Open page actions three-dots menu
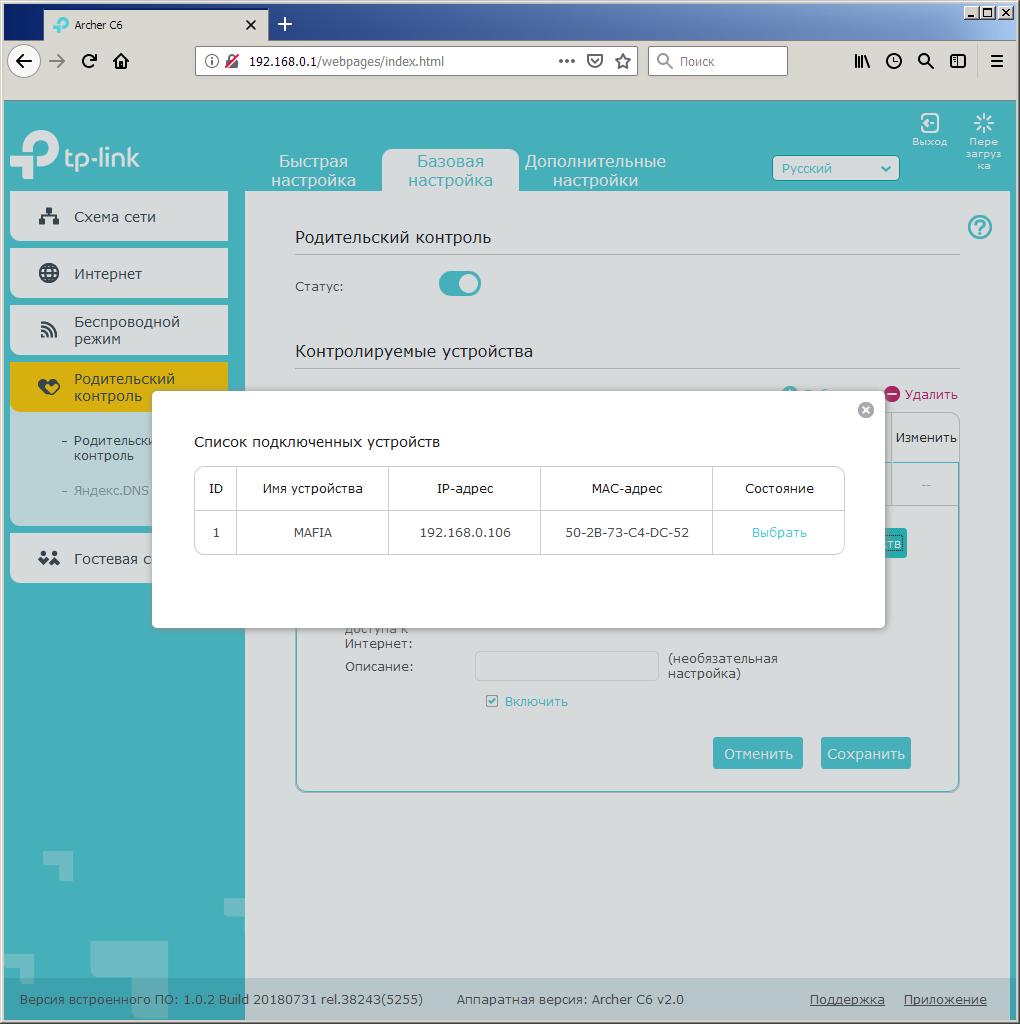Viewport: 1020px width, 1024px height. 567,61
